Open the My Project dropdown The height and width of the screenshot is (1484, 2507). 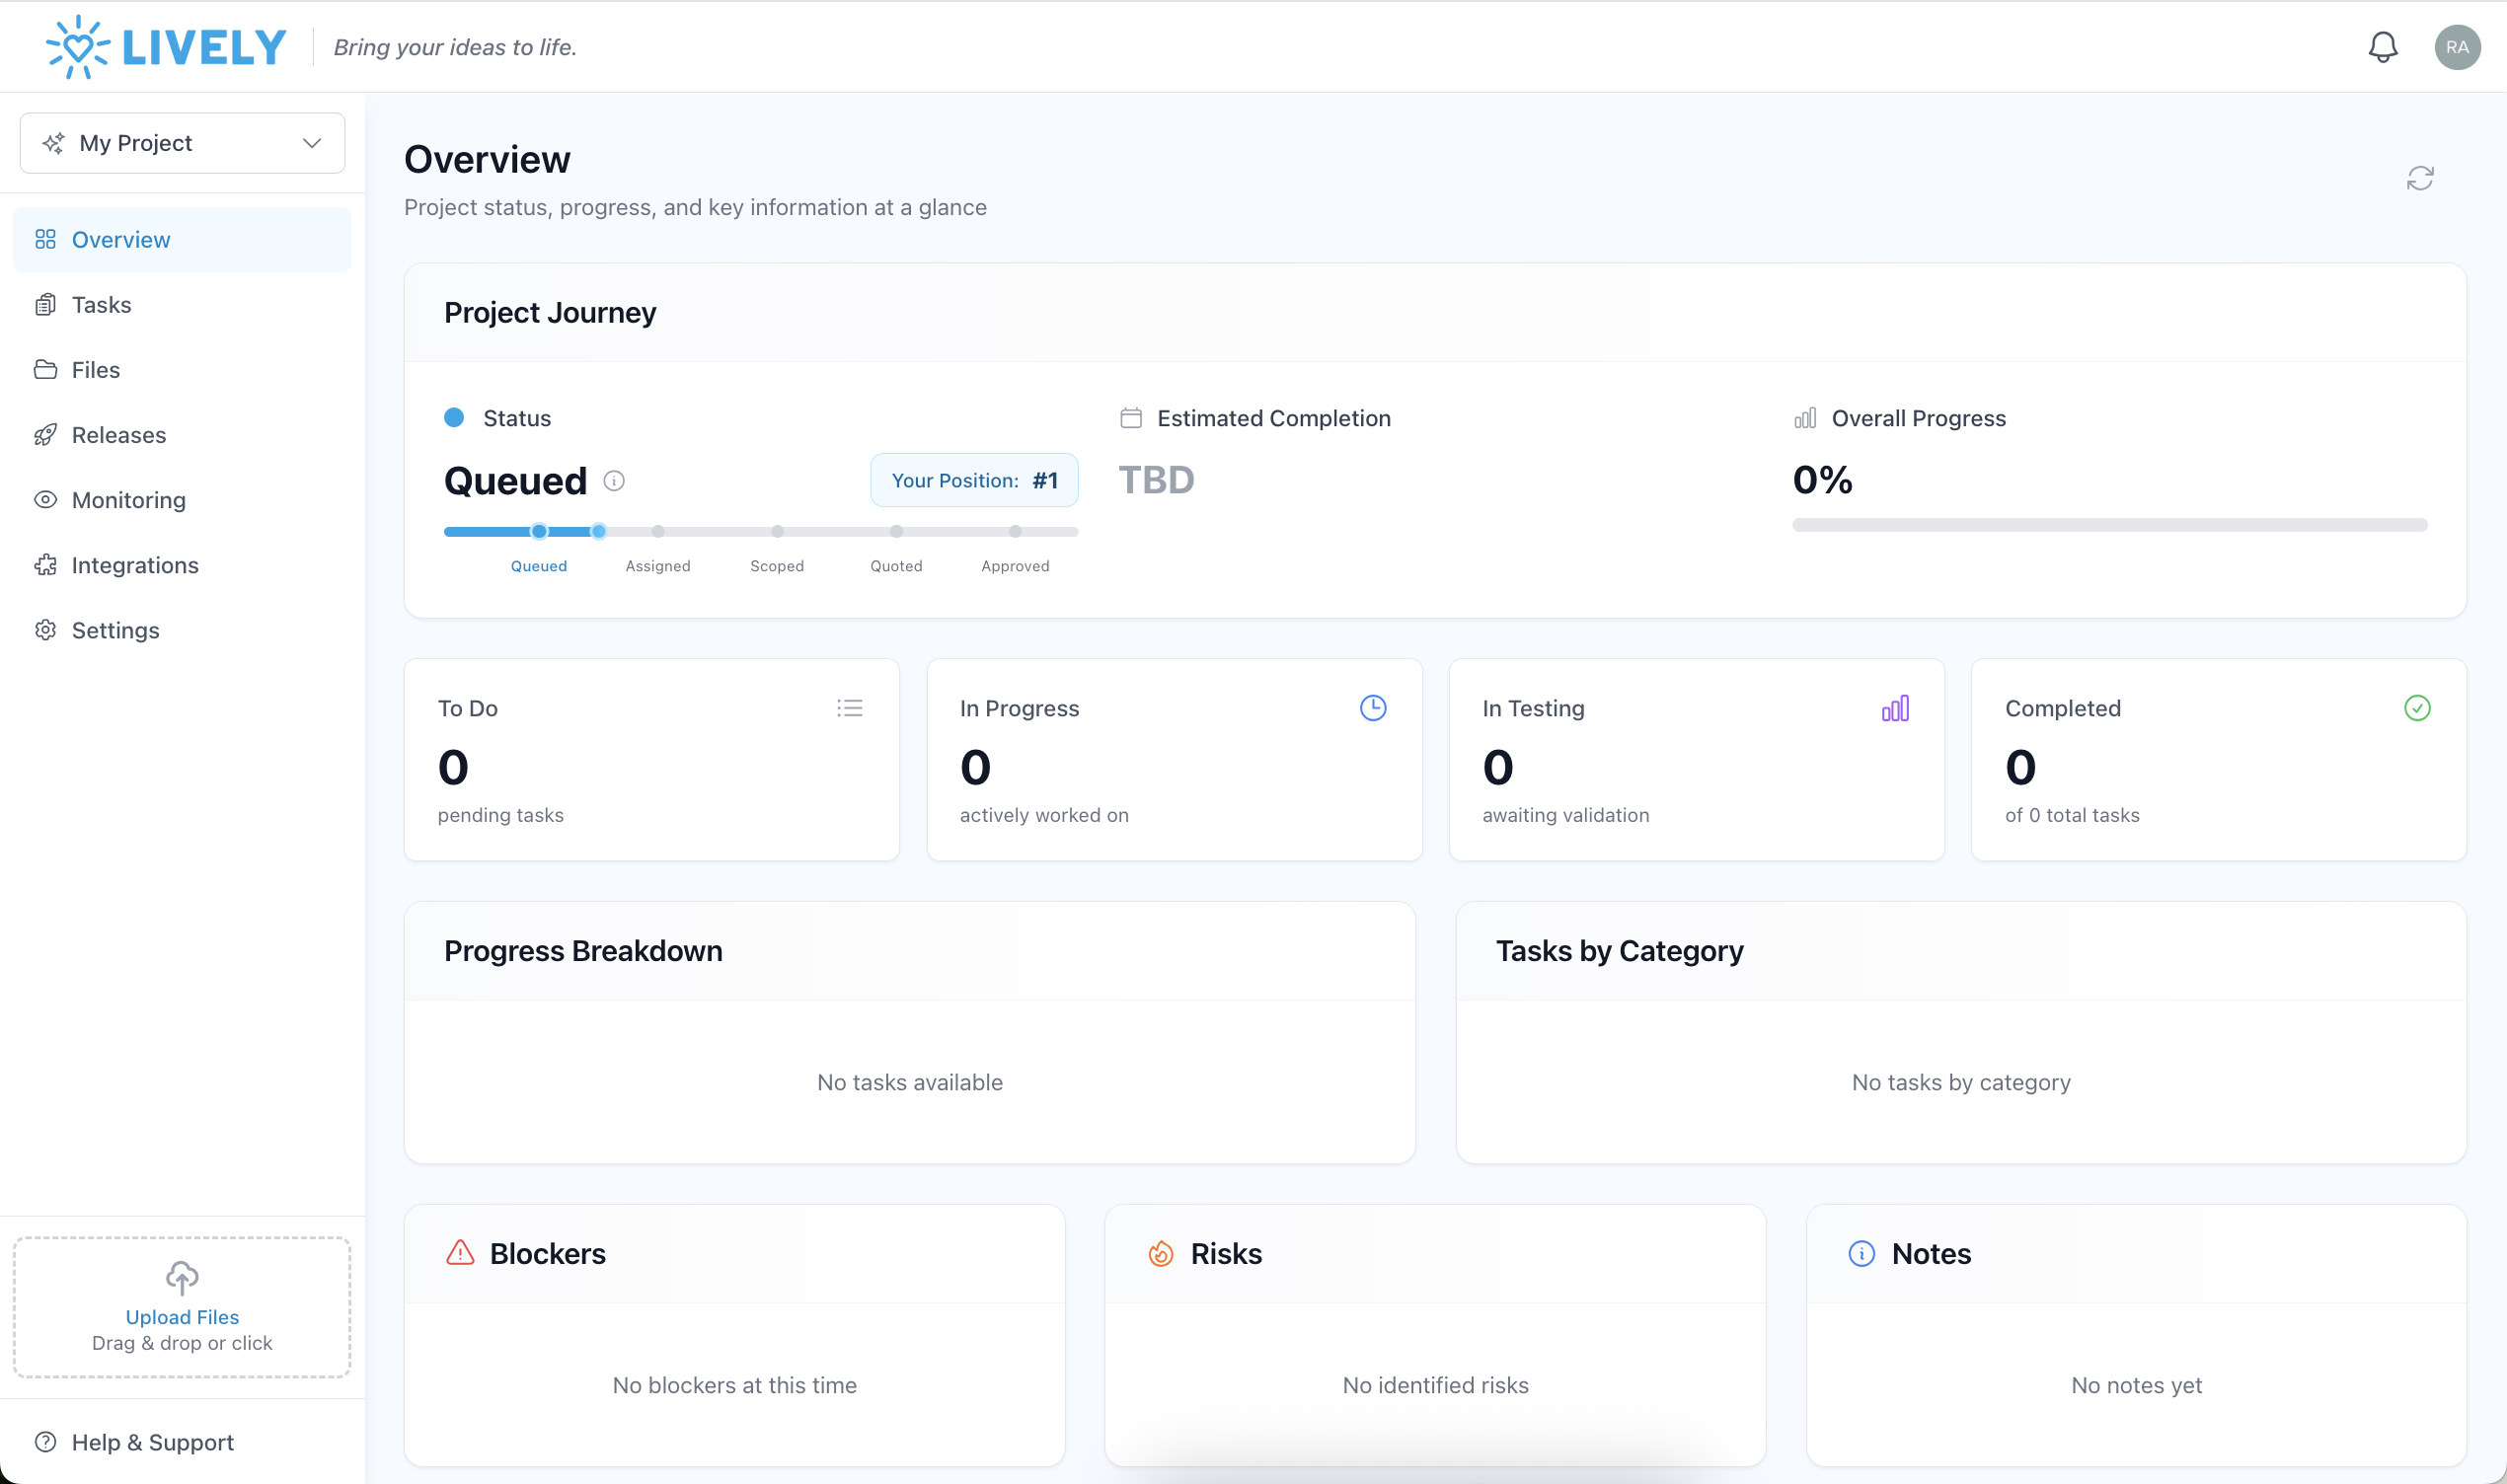(x=182, y=142)
